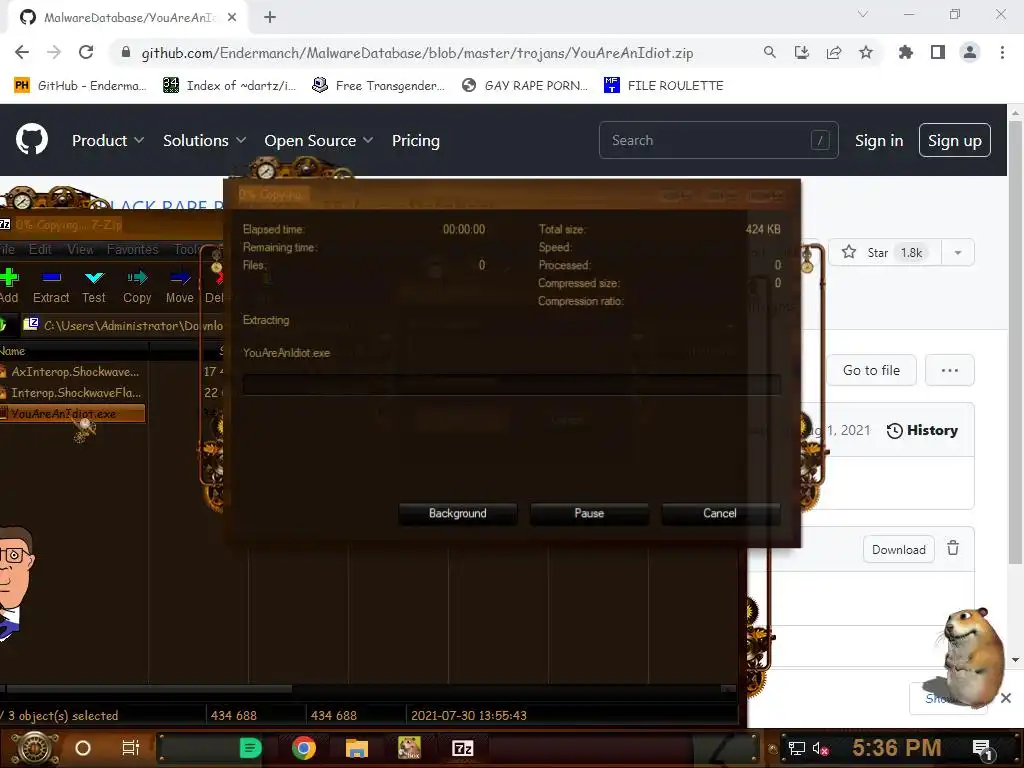Viewport: 1024px width, 768px height.
Task: Click the zoom magnifier icon in address bar
Action: [x=770, y=52]
